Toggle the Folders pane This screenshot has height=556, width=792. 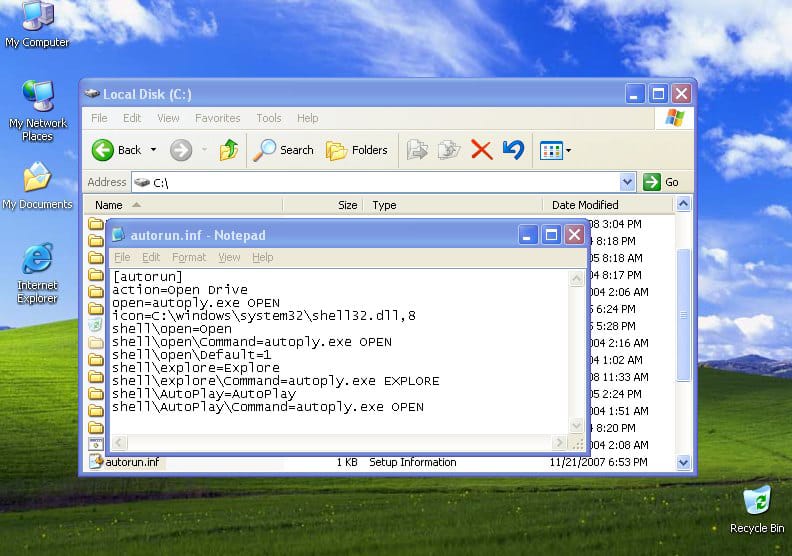pyautogui.click(x=357, y=150)
